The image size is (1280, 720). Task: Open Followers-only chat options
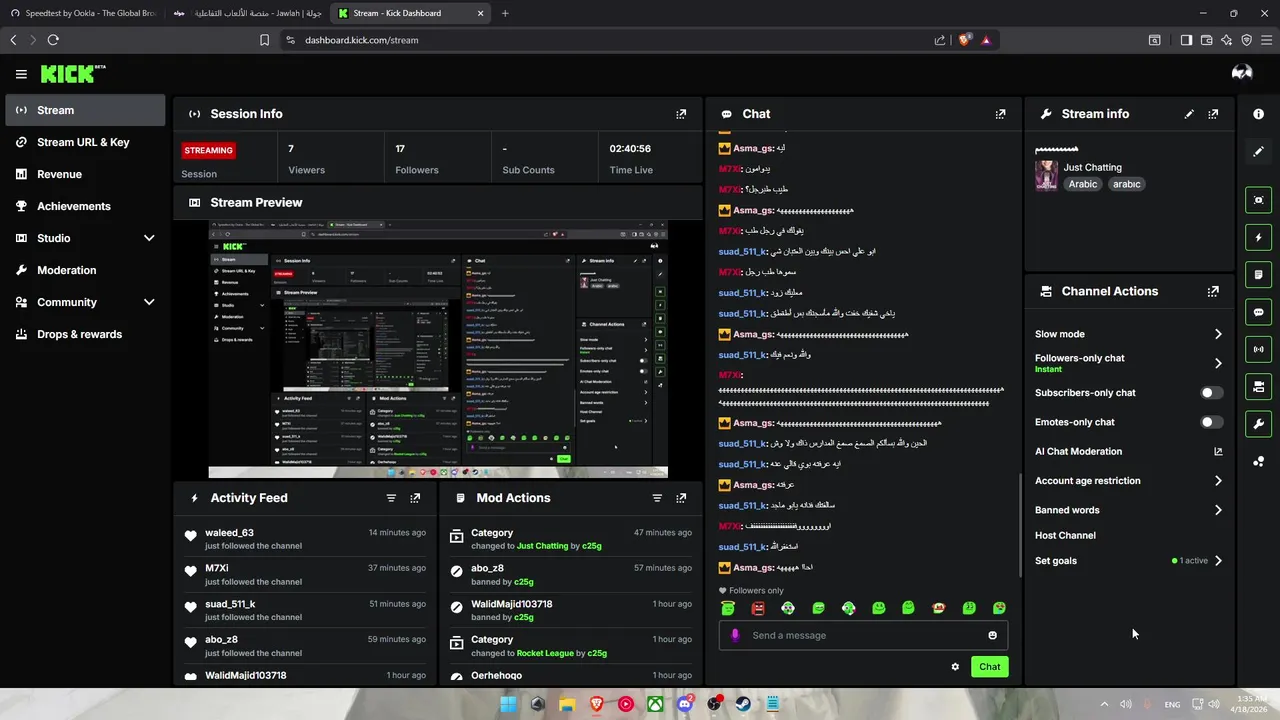[x=1129, y=363]
